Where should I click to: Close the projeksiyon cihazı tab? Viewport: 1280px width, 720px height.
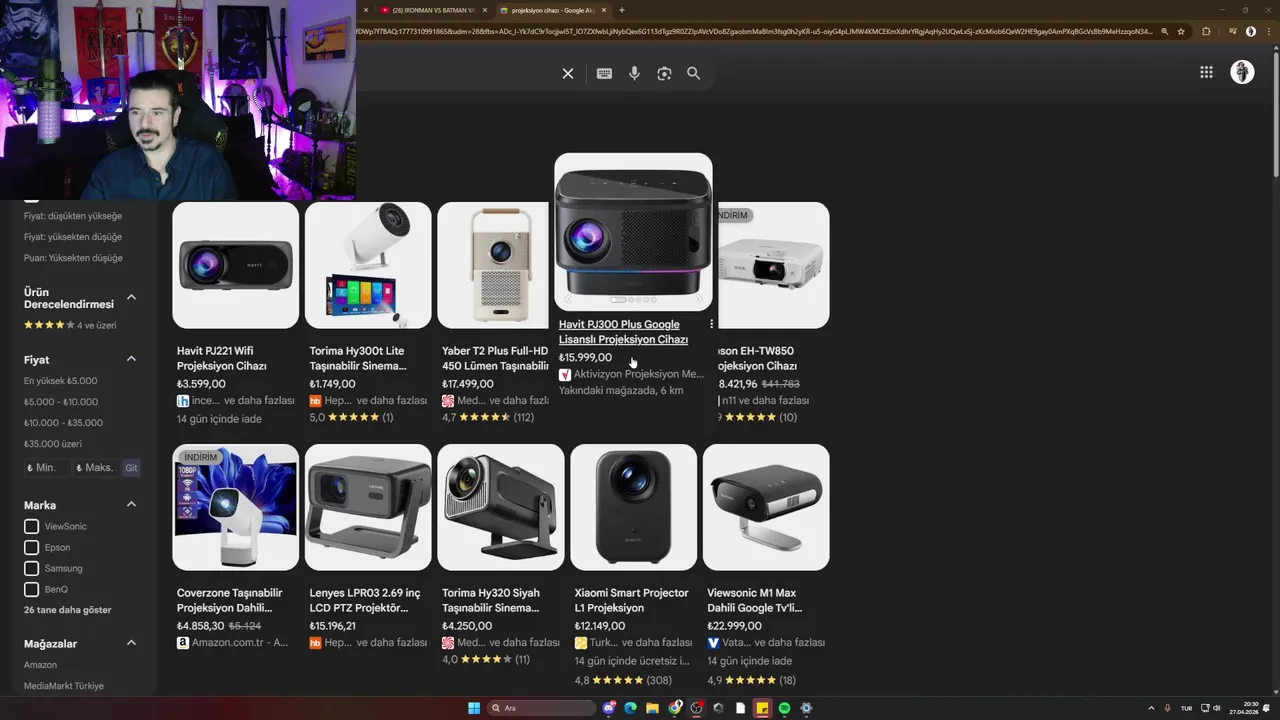pos(604,10)
